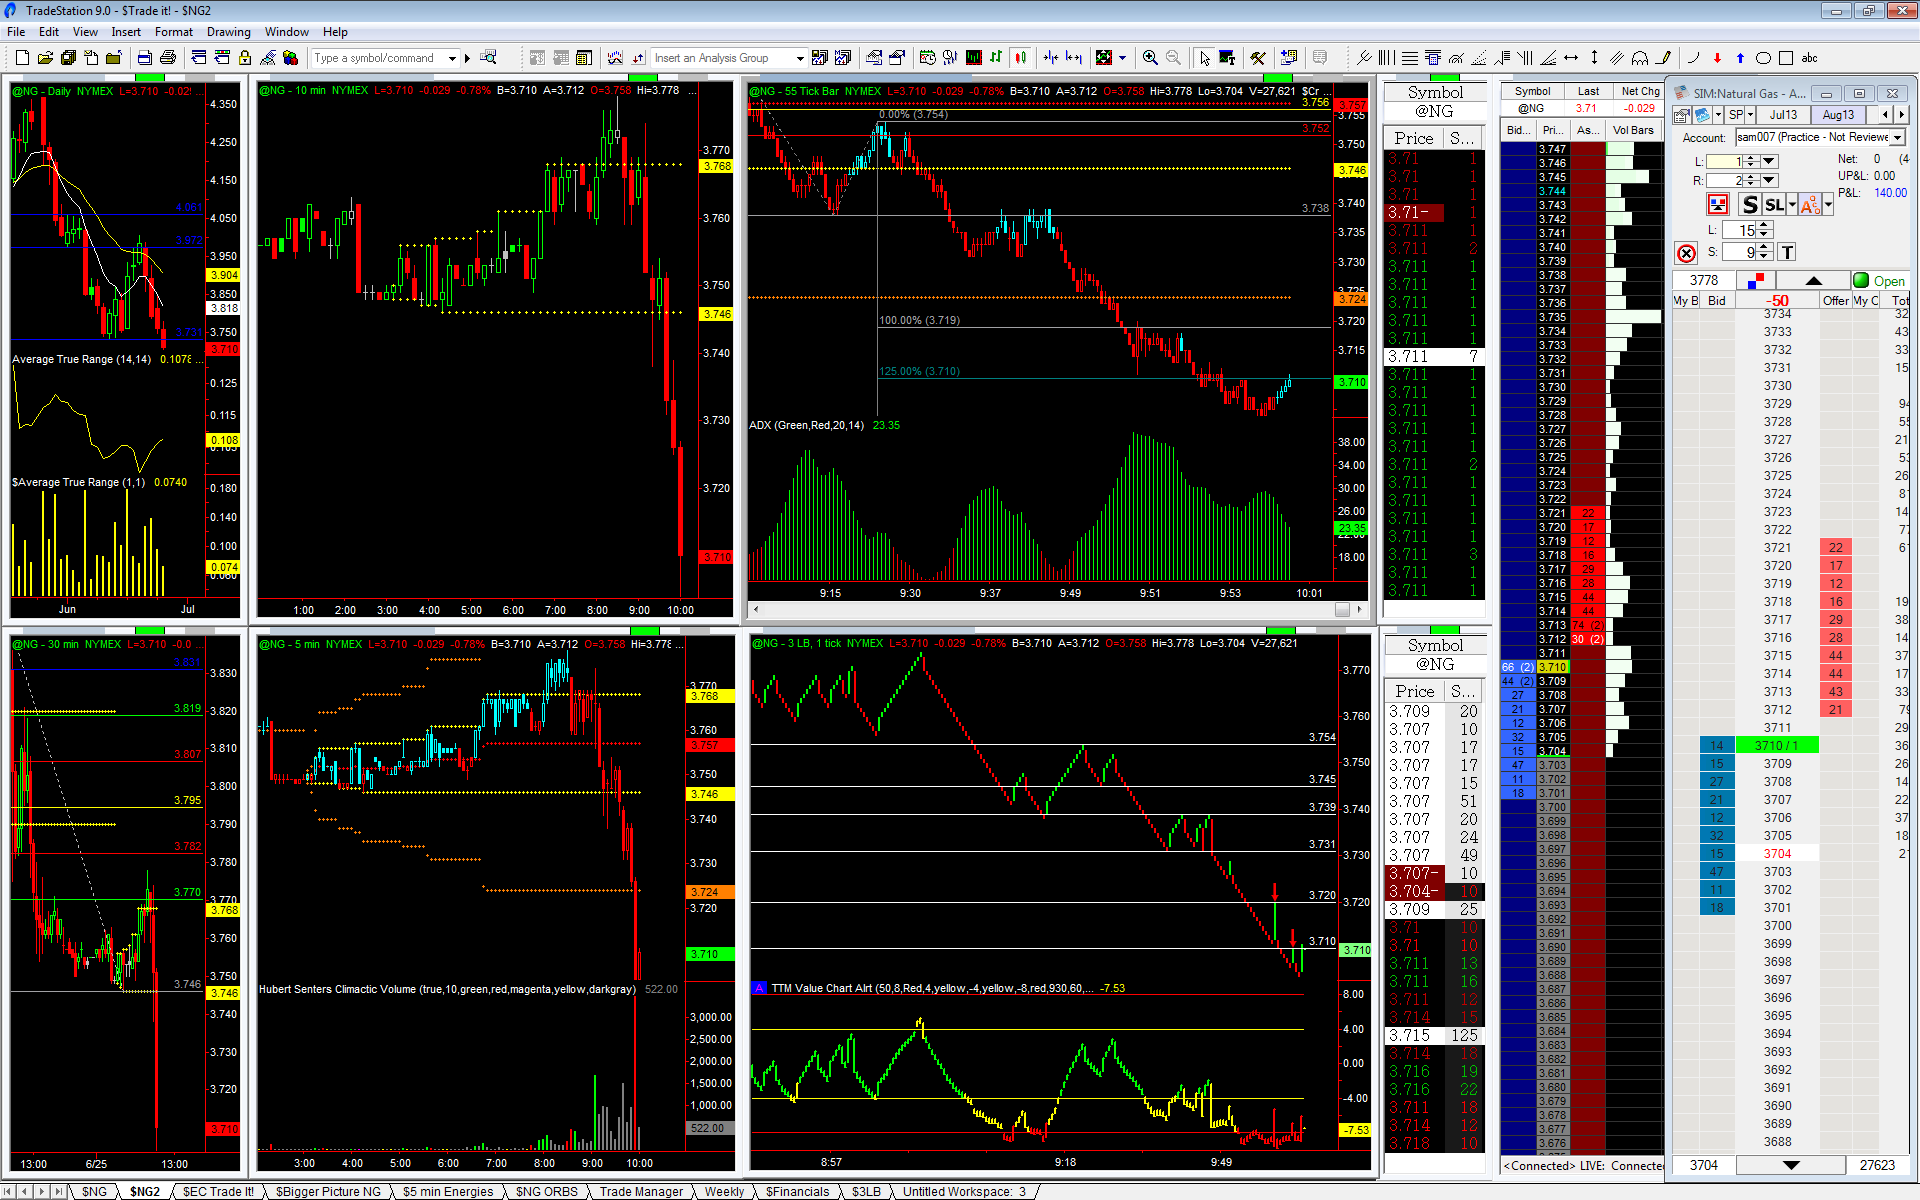Select the abc text drawing tool
This screenshot has width=1920, height=1200.
pos(1809,58)
